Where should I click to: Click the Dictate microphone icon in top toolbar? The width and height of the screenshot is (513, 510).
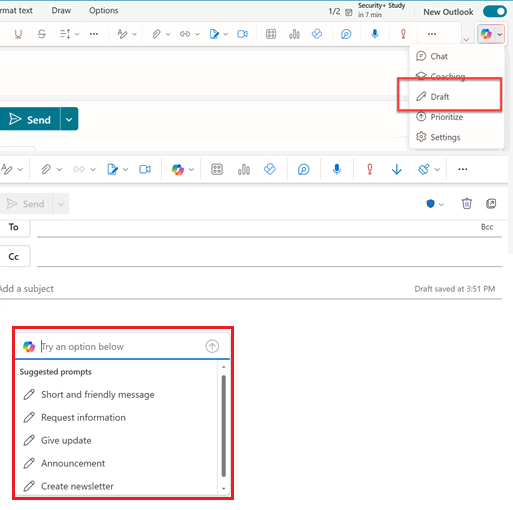[x=375, y=34]
